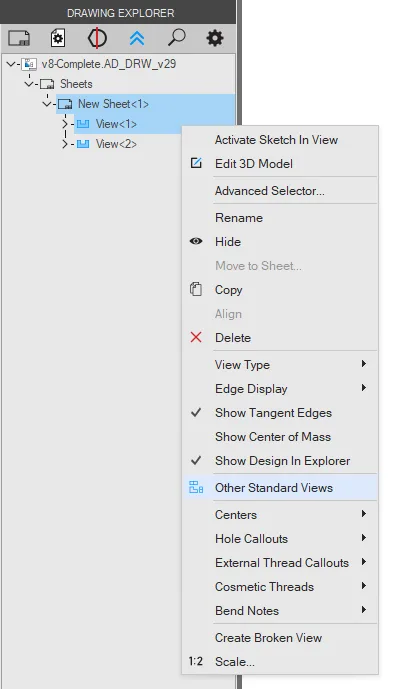Toggle the Hide eye icon

[196, 241]
